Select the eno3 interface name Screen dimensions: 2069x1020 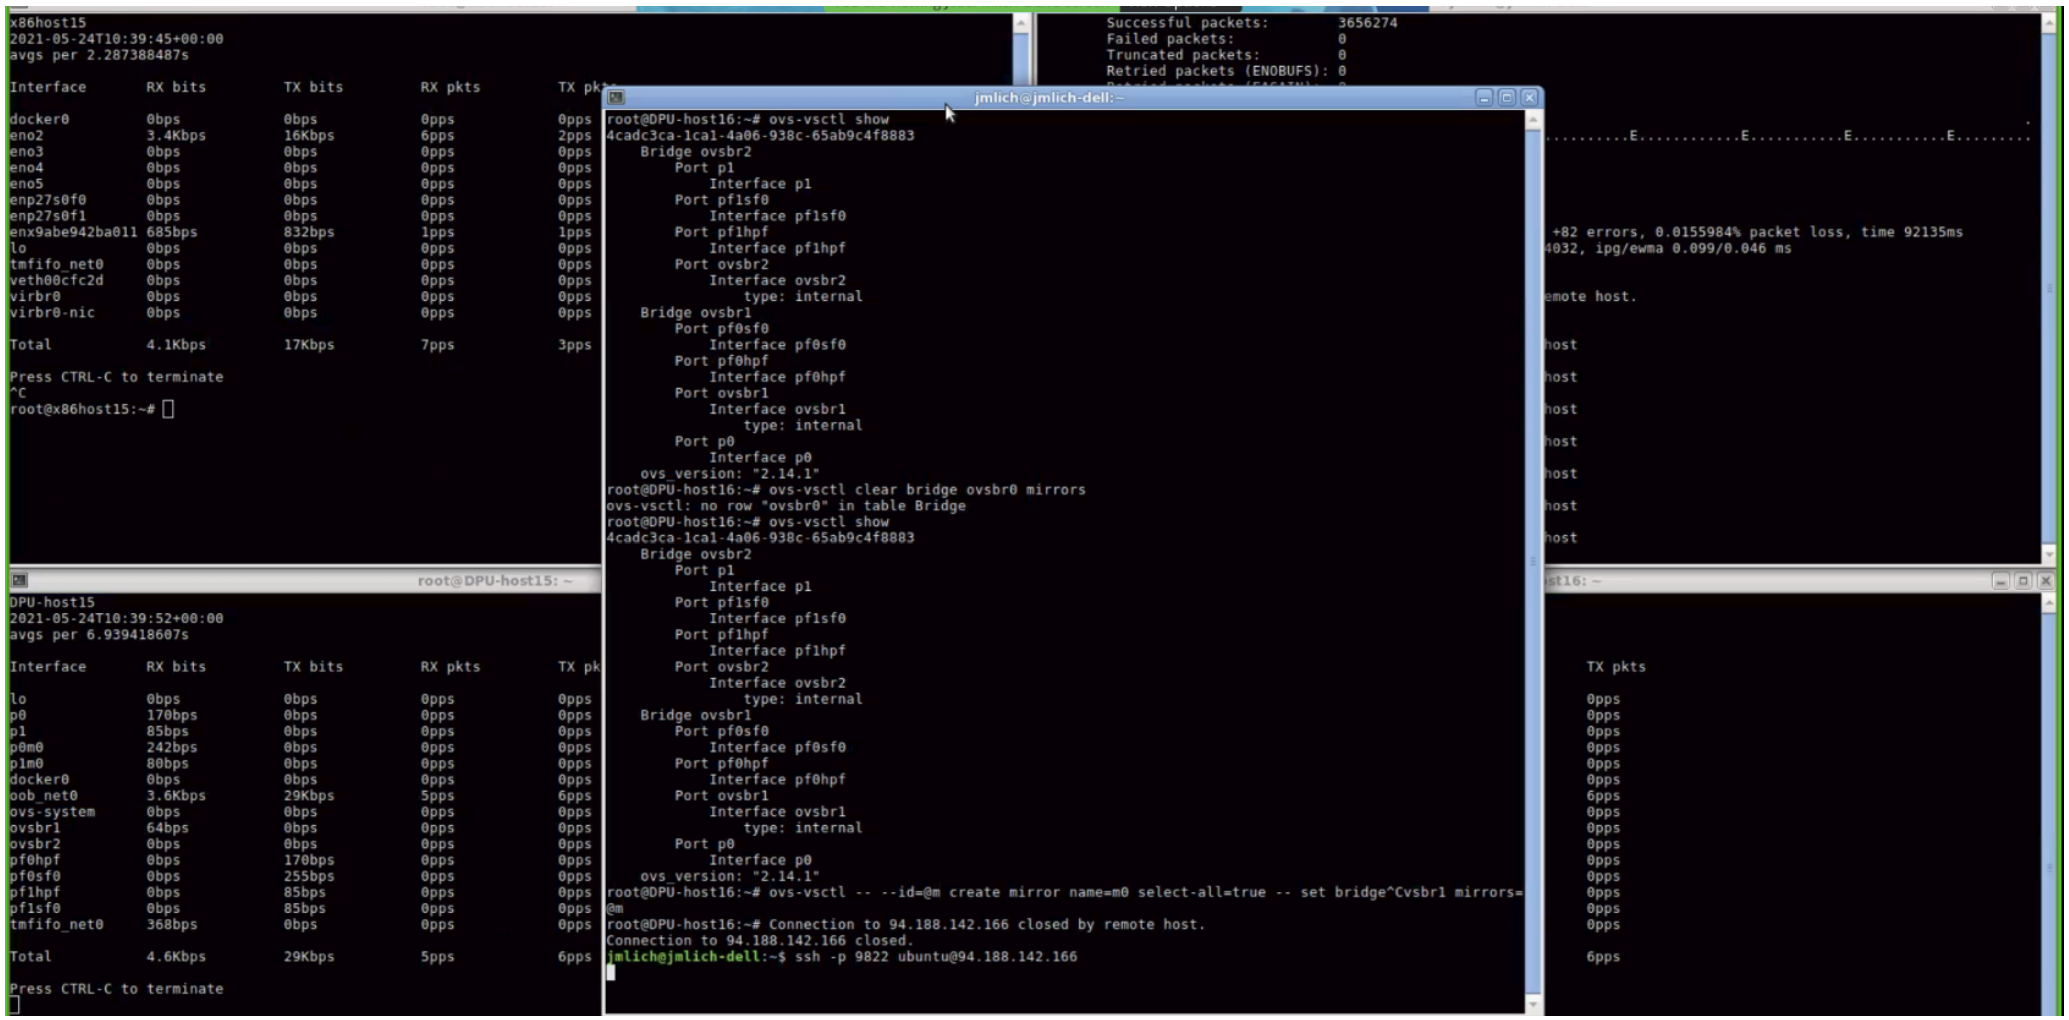coord(27,152)
